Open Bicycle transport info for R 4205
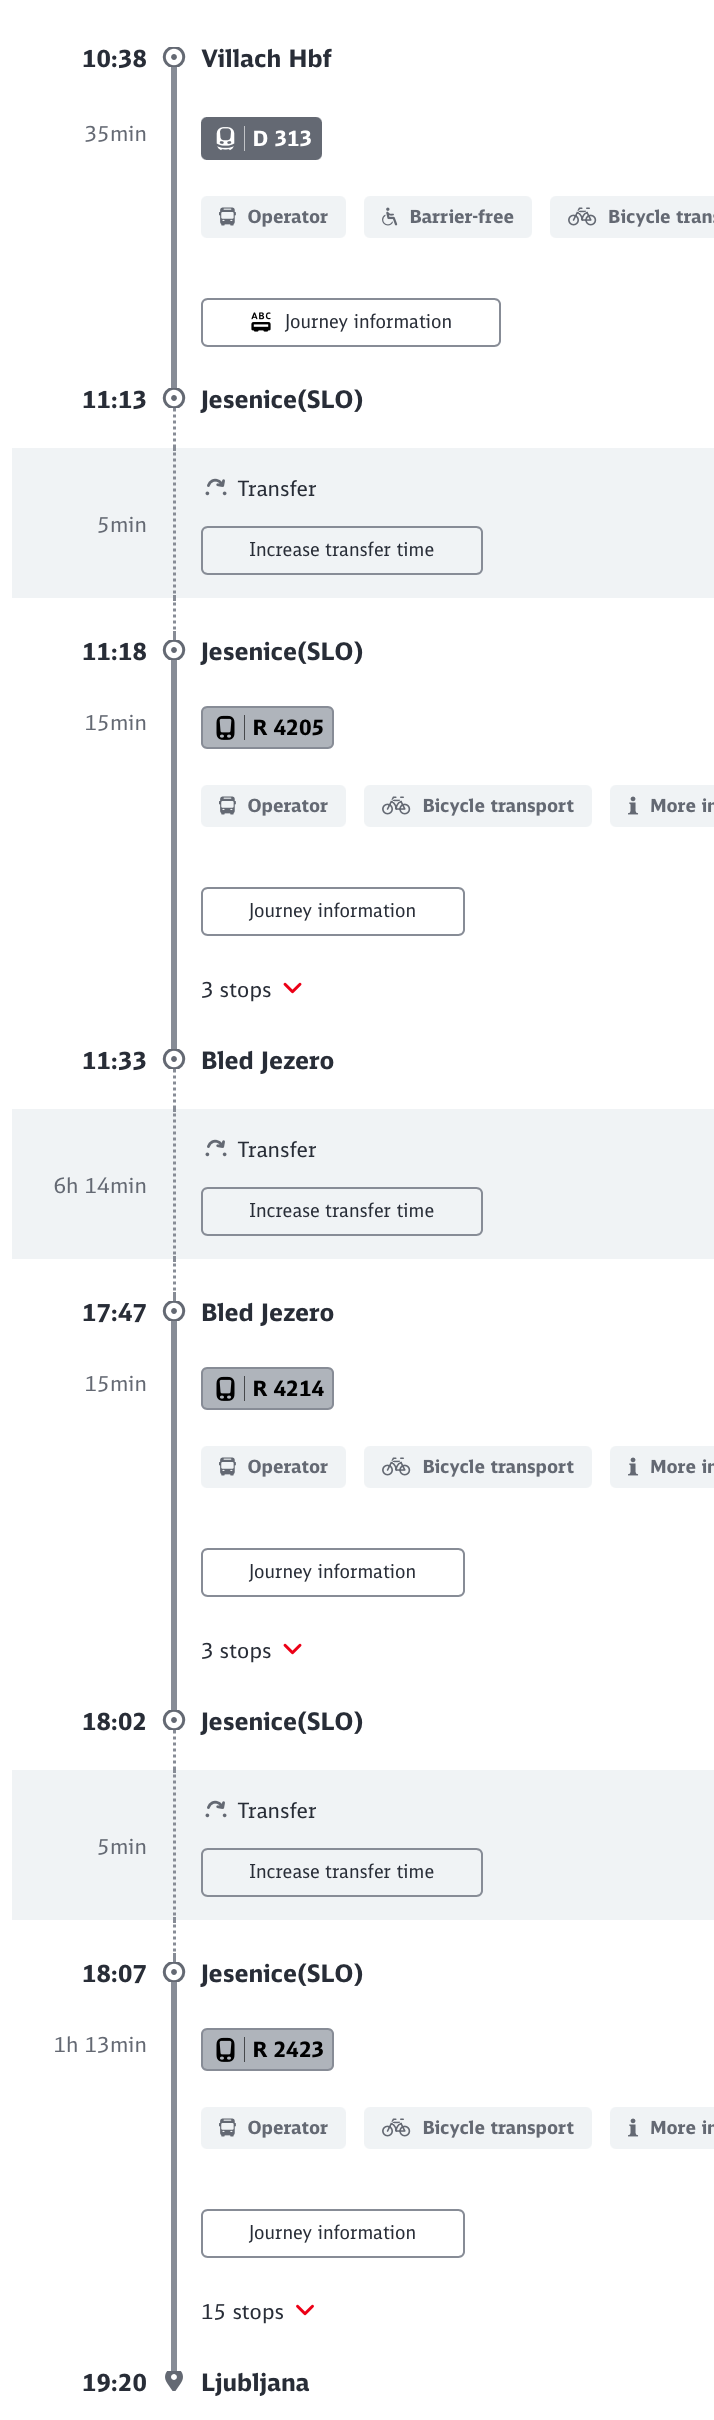The height and width of the screenshot is (2420, 714). 477,806
